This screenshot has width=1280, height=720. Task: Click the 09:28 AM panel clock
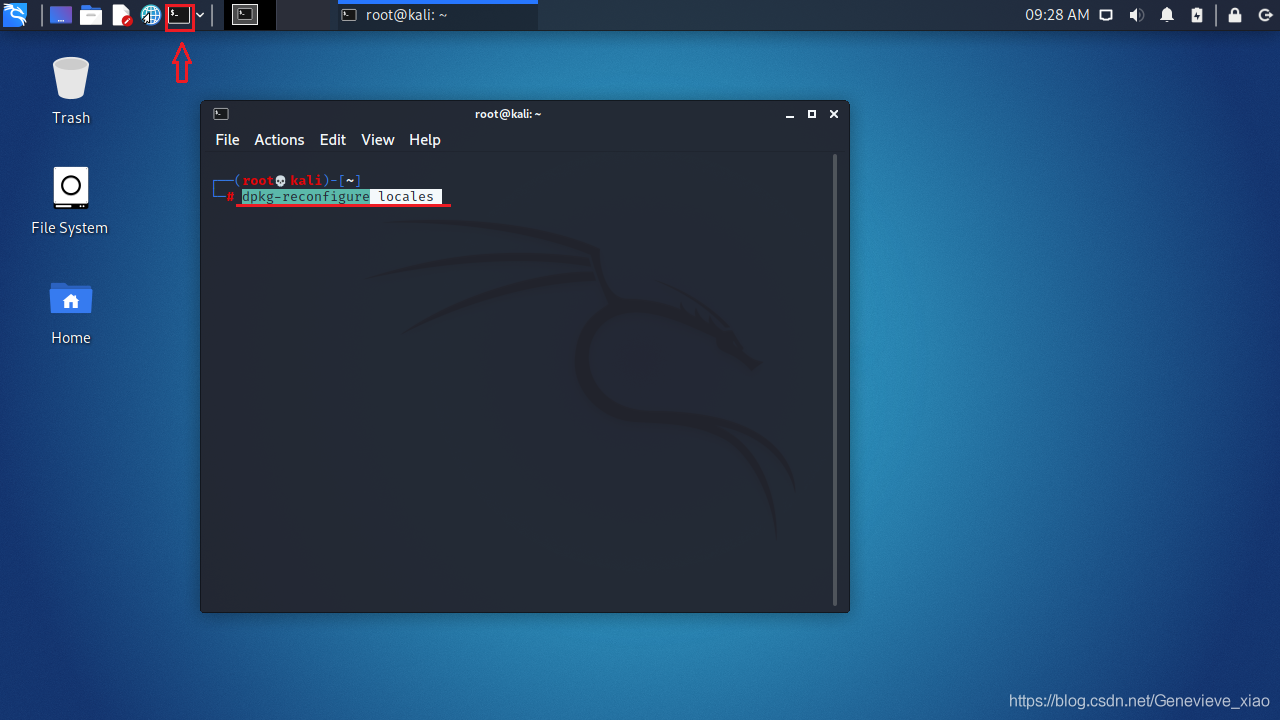pos(1057,15)
